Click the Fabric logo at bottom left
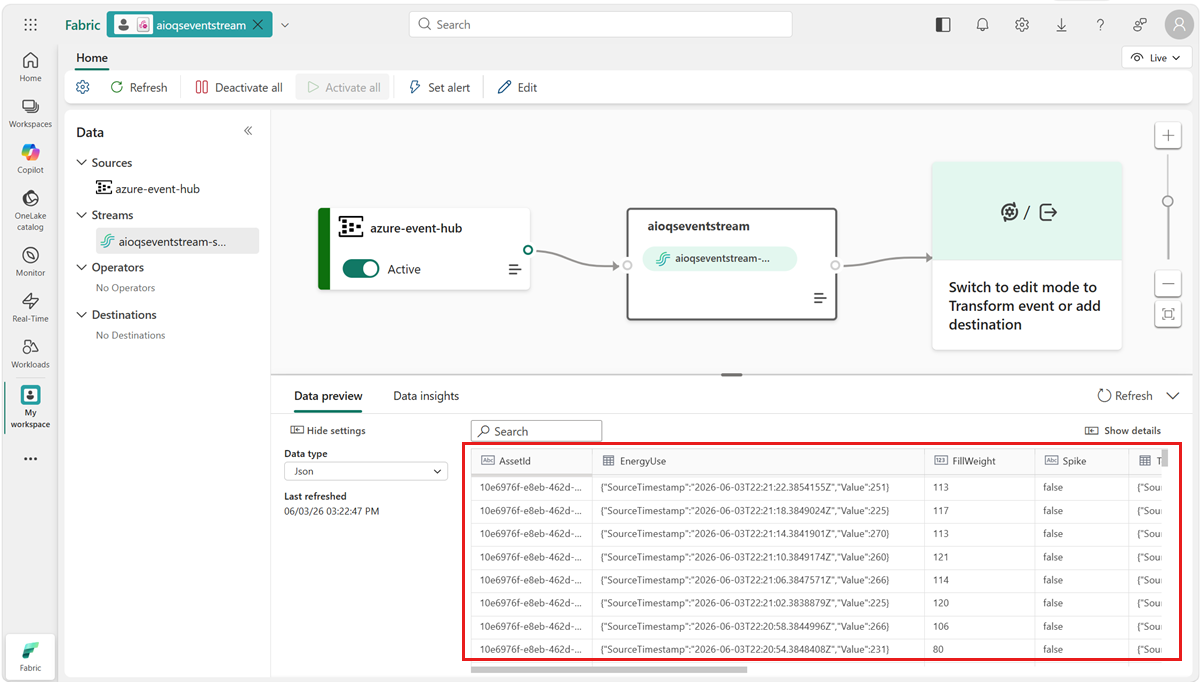The width and height of the screenshot is (1200, 682). (30, 656)
